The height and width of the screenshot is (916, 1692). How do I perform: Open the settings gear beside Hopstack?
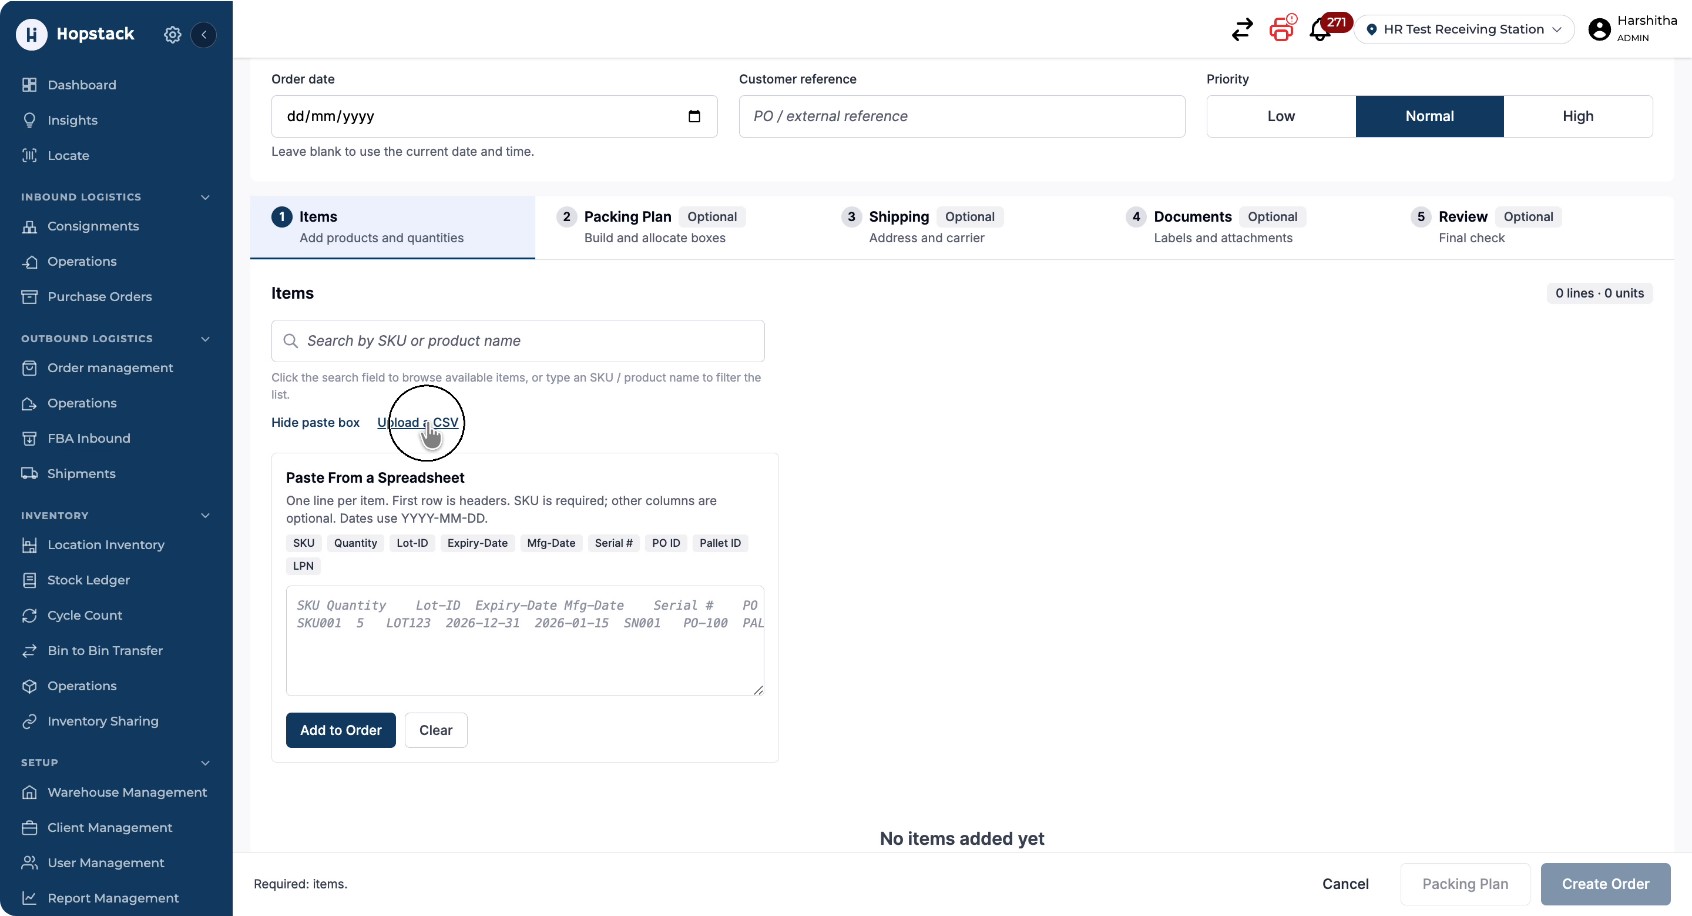pos(173,34)
